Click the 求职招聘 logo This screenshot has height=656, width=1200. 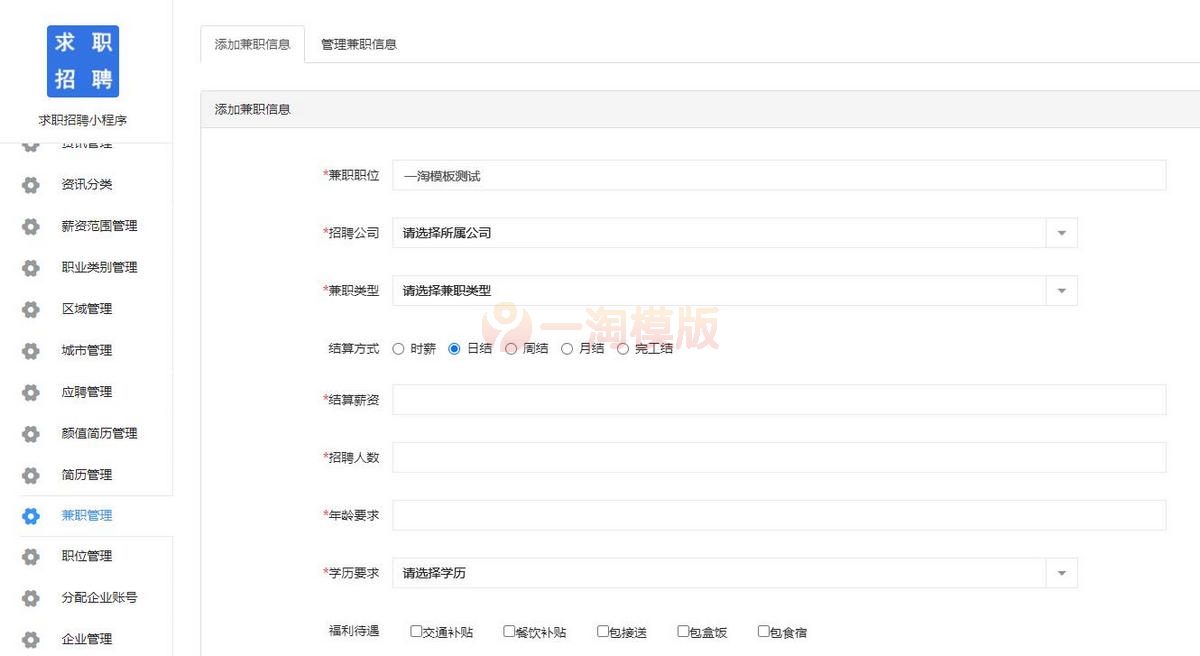point(82,61)
